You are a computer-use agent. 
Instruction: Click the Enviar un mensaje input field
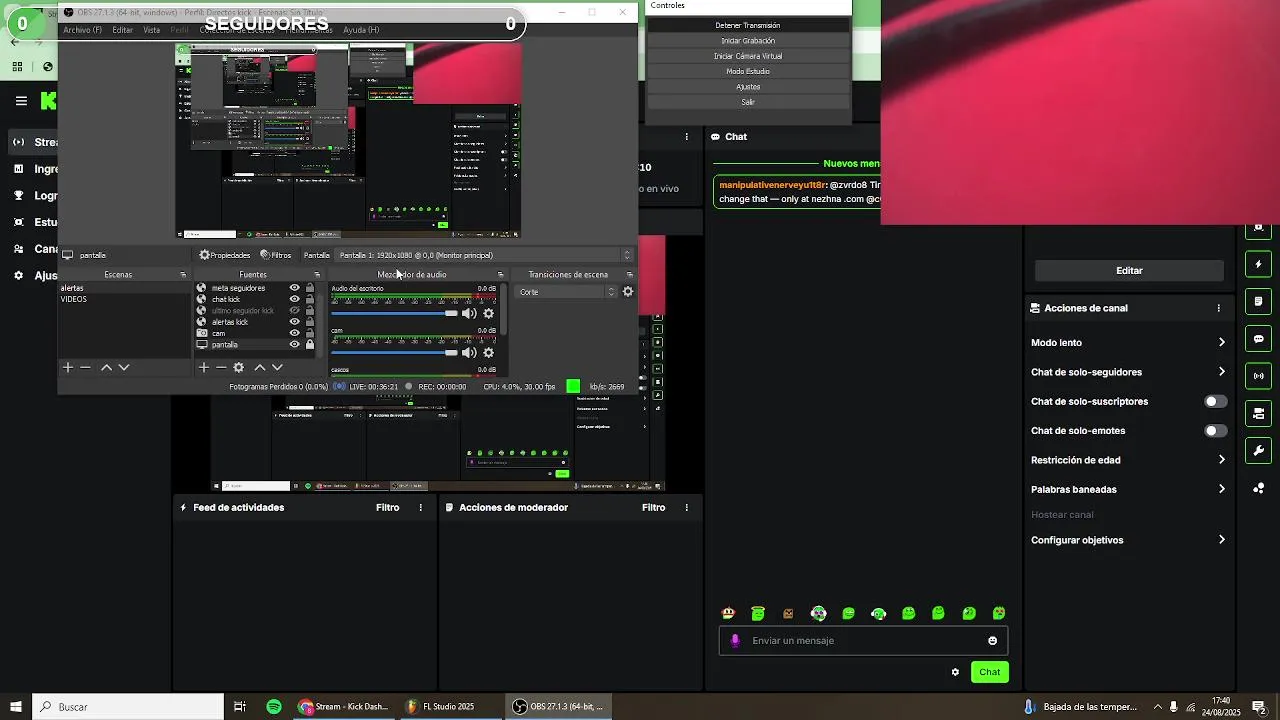tap(863, 641)
